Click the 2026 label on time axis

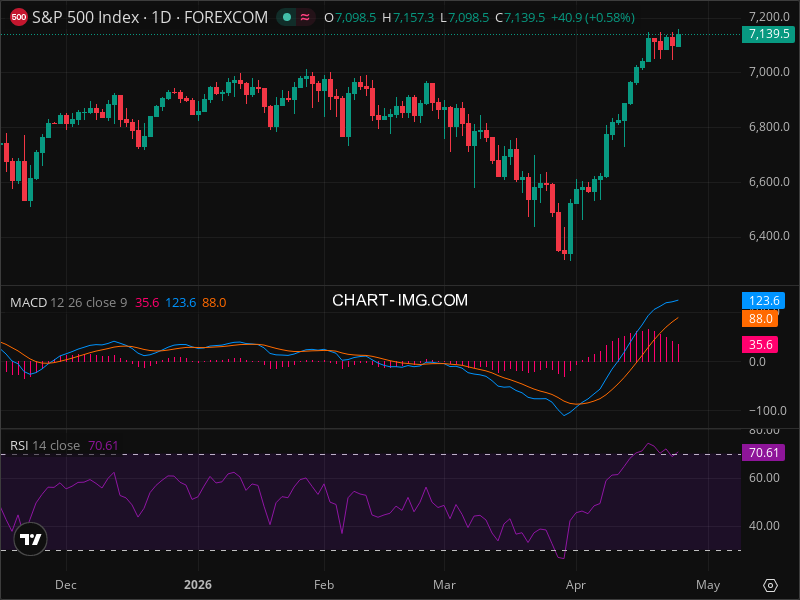tap(197, 585)
